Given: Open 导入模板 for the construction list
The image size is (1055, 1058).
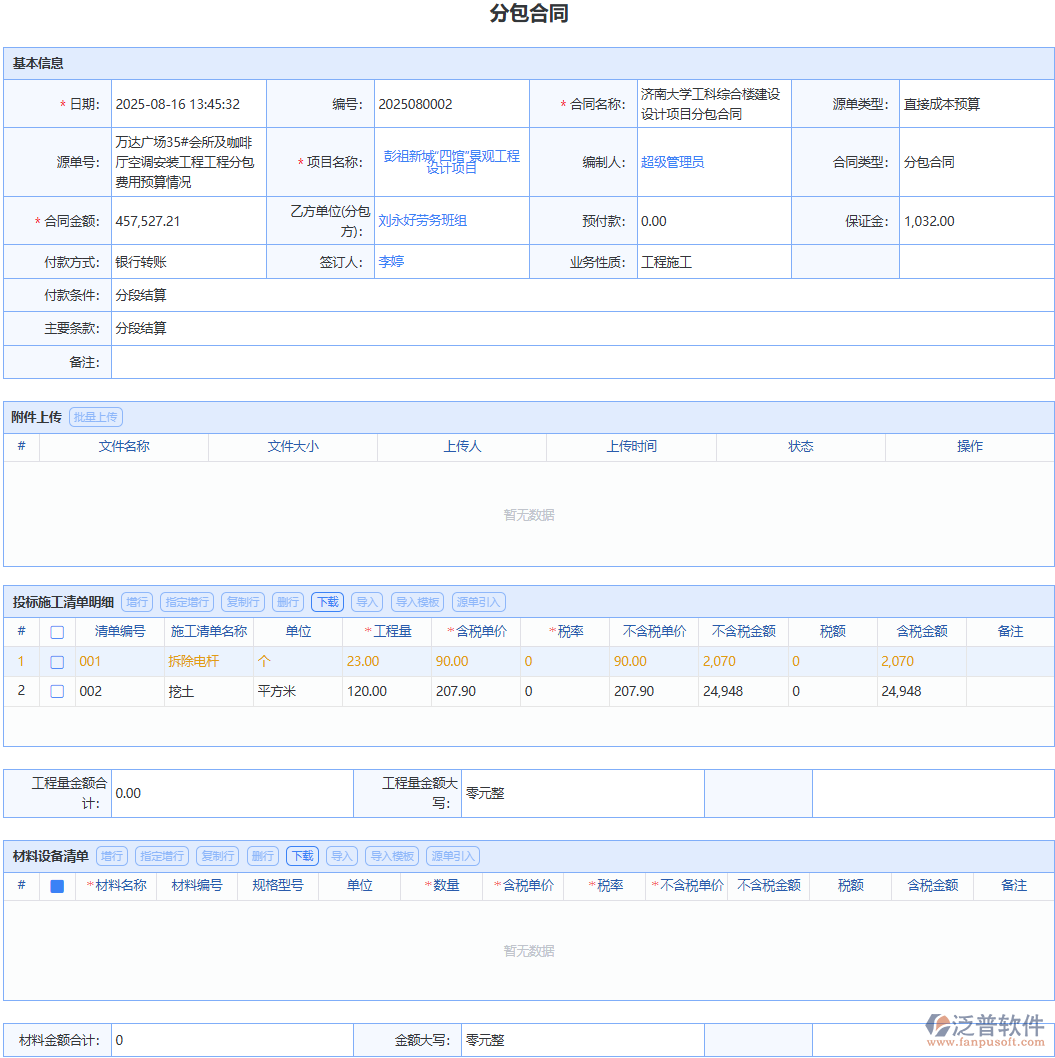Looking at the screenshot, I should (417, 601).
